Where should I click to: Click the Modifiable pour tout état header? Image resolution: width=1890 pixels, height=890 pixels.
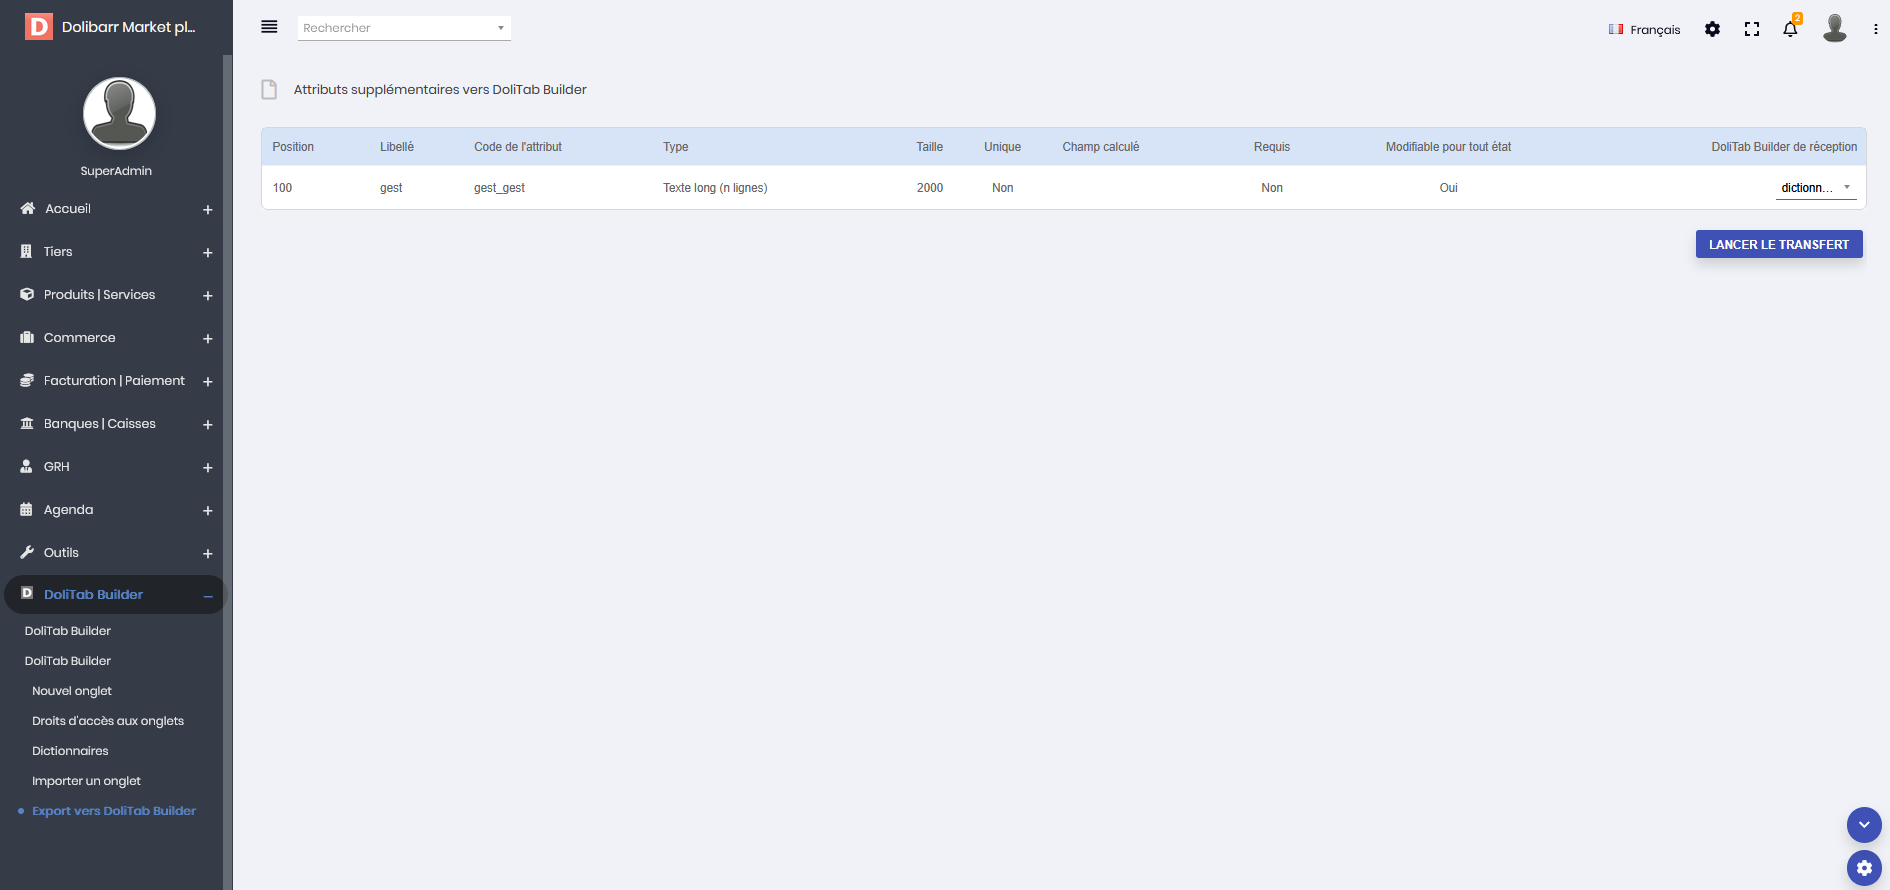(x=1448, y=147)
